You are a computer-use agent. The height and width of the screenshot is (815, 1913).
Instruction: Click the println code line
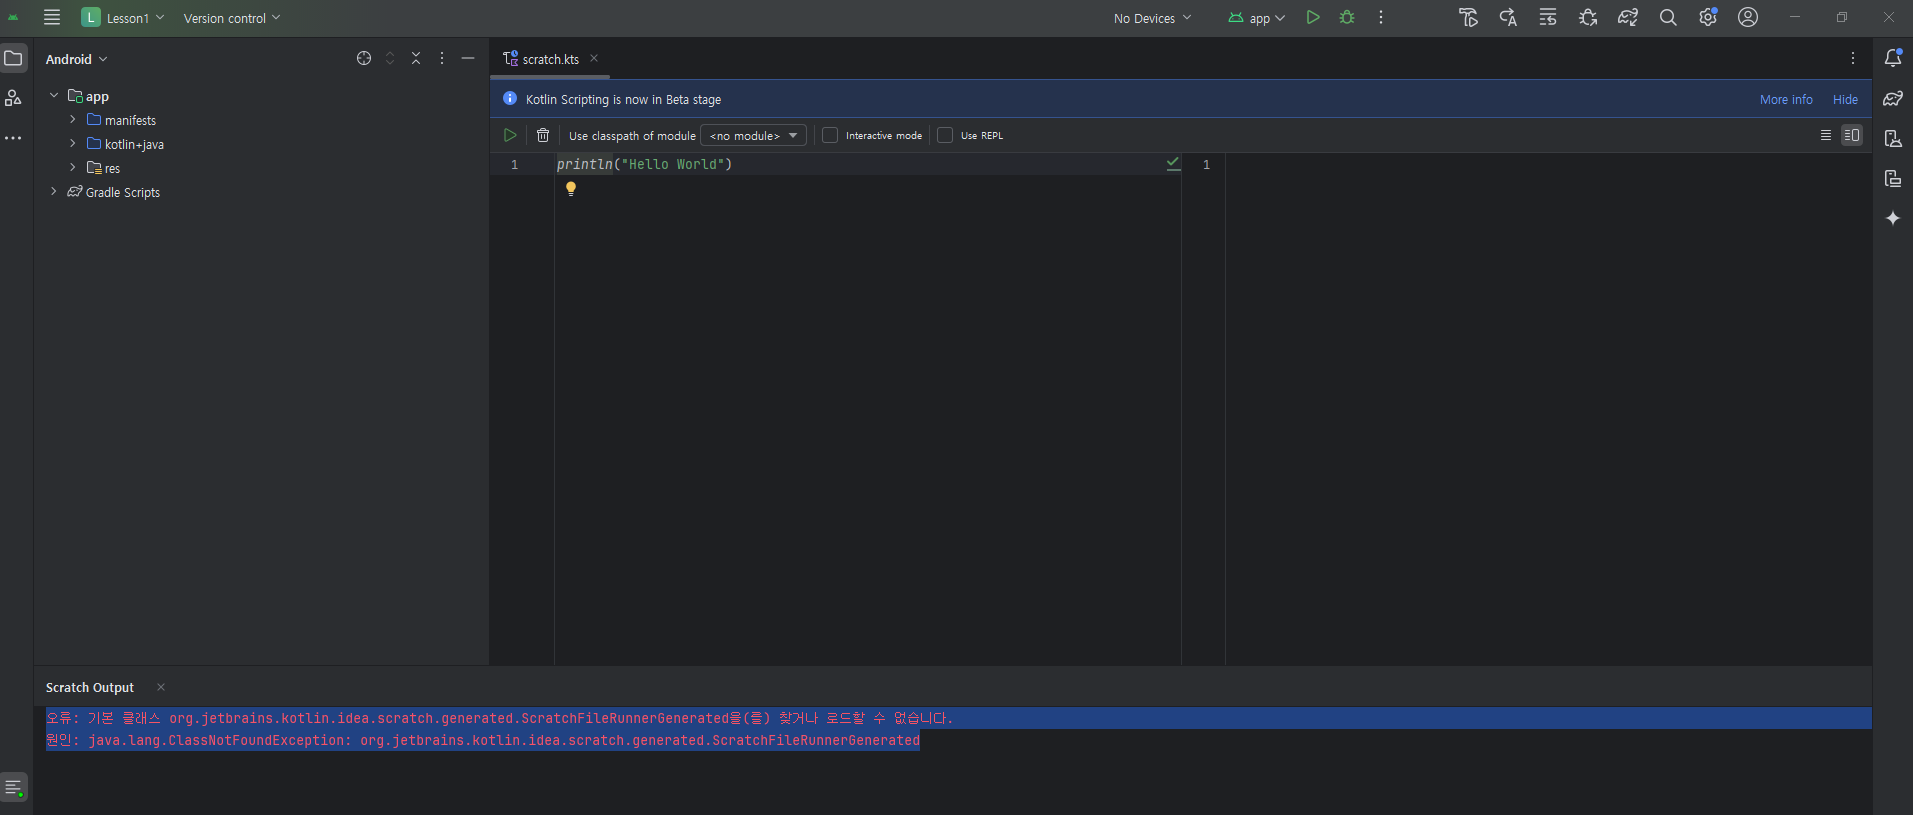[x=644, y=164]
